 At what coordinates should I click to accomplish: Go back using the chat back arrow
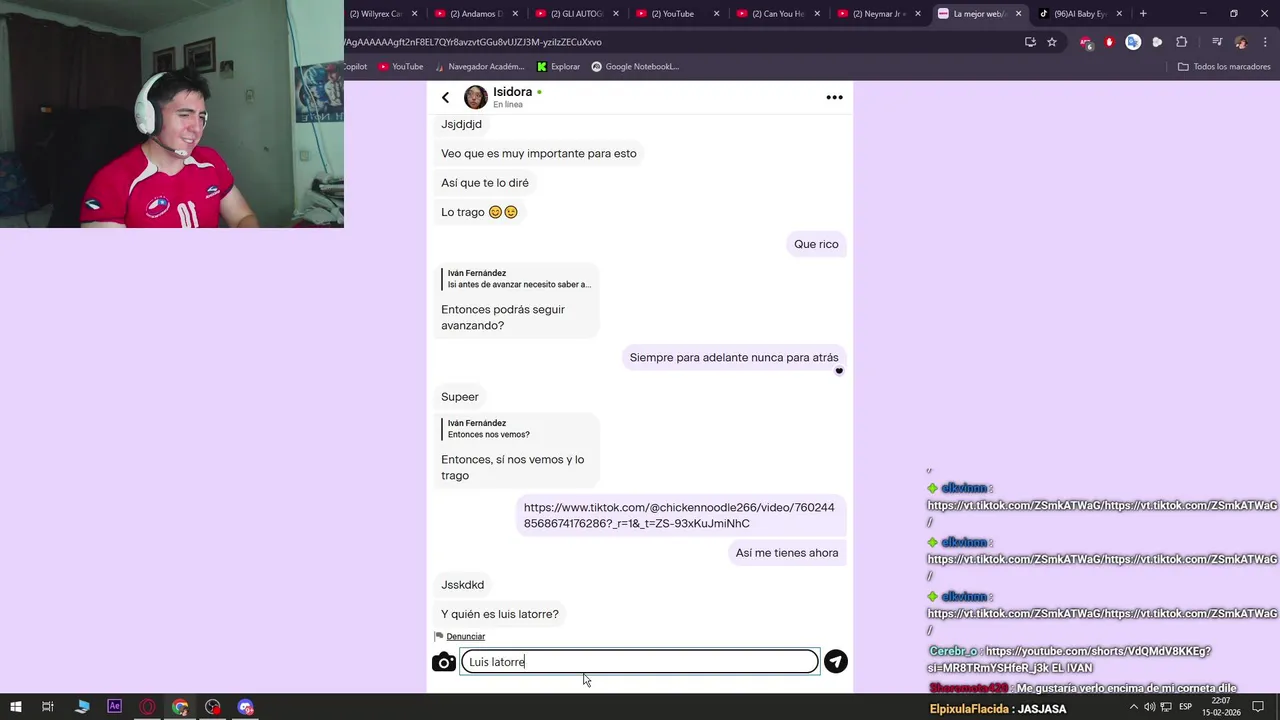tap(446, 97)
